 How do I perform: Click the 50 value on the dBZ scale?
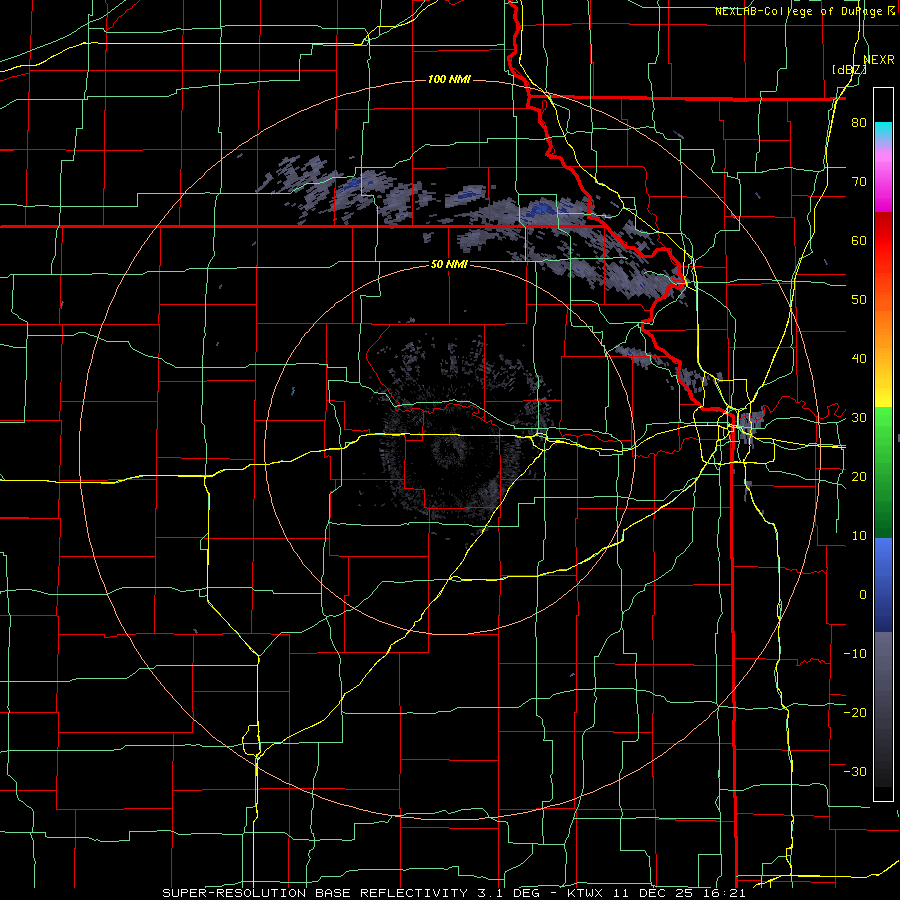coord(859,300)
